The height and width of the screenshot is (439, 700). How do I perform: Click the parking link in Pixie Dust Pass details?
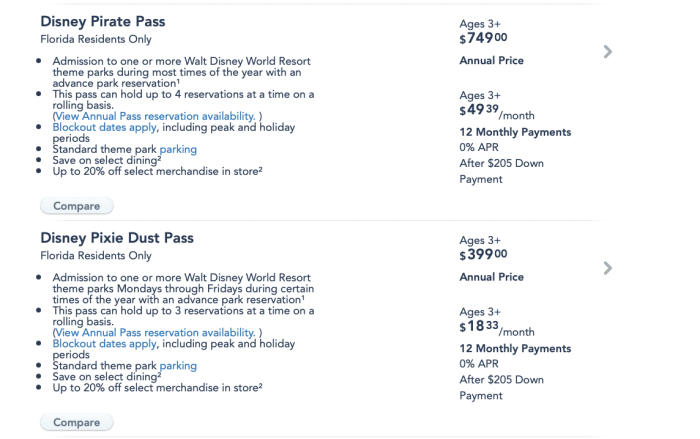[178, 366]
